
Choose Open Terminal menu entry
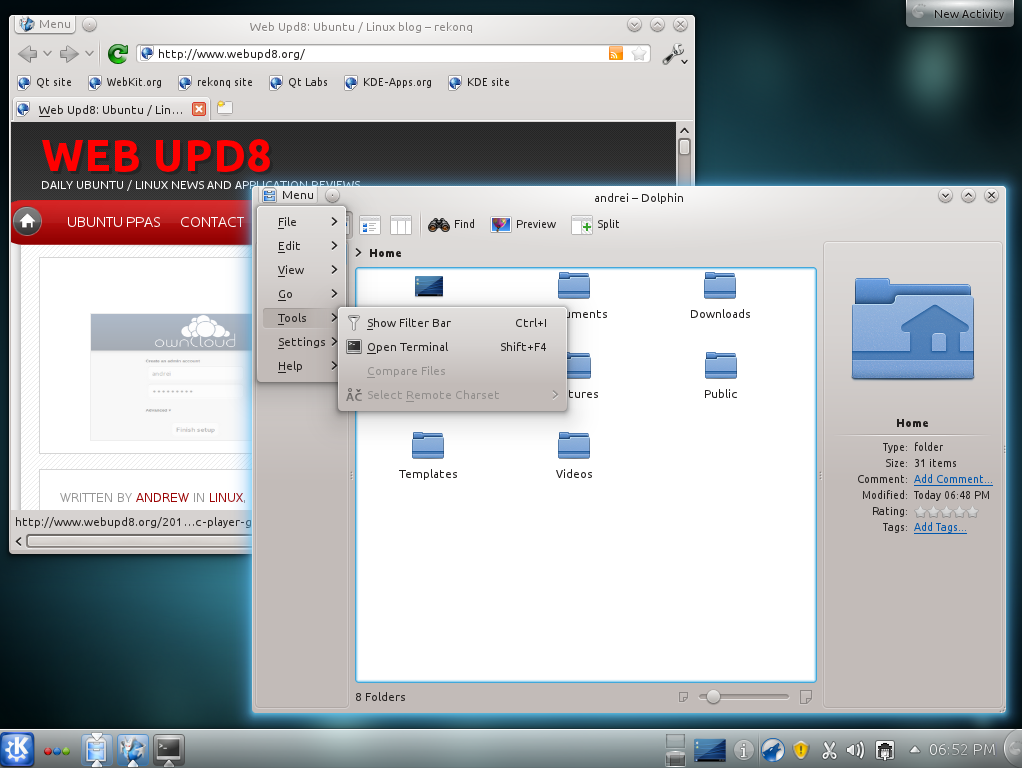coord(452,347)
